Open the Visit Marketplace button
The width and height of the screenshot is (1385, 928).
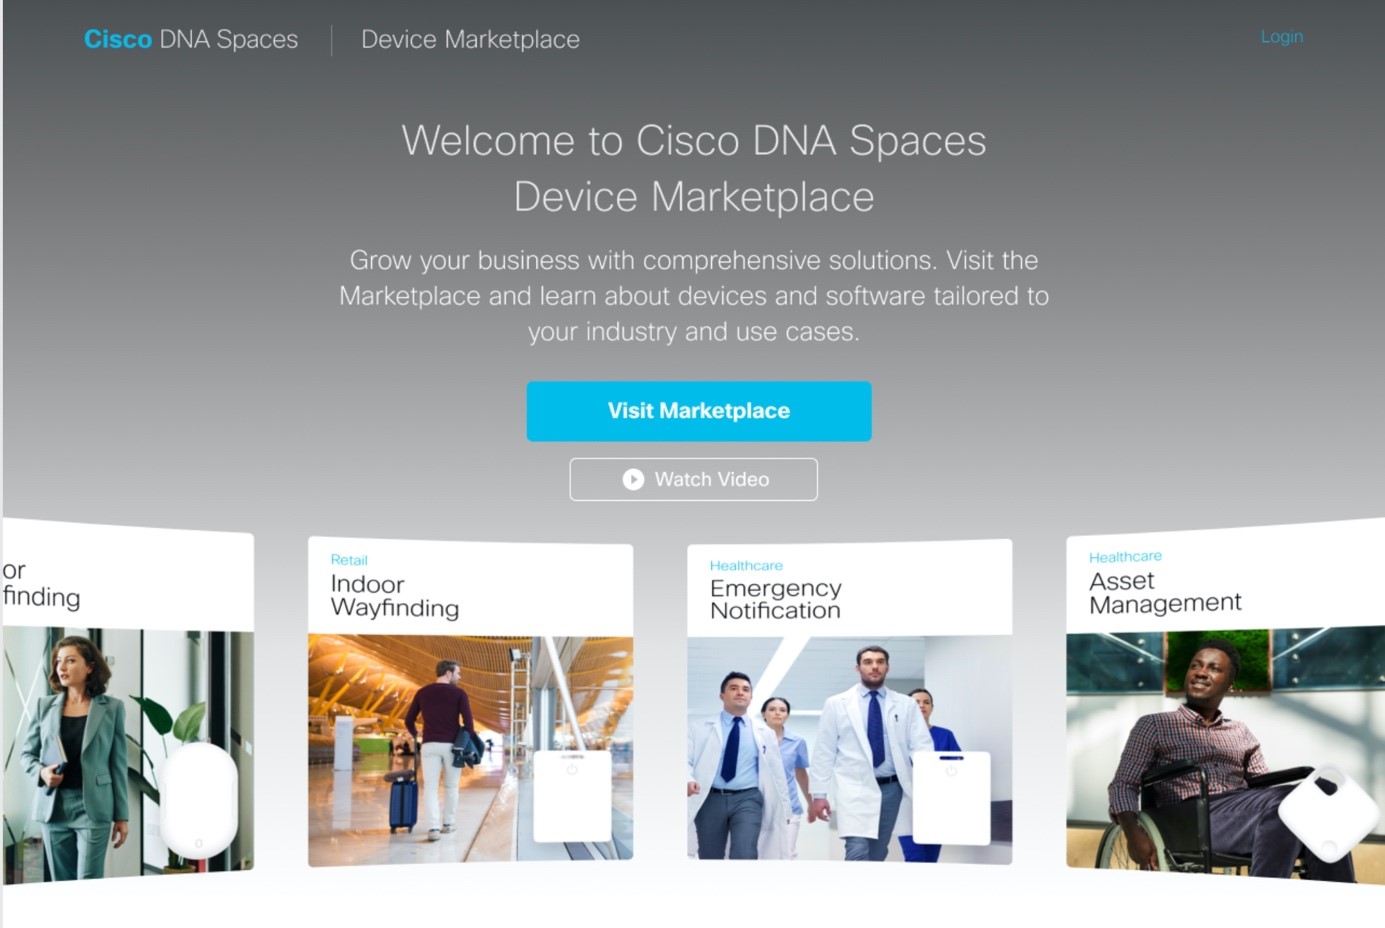(699, 411)
